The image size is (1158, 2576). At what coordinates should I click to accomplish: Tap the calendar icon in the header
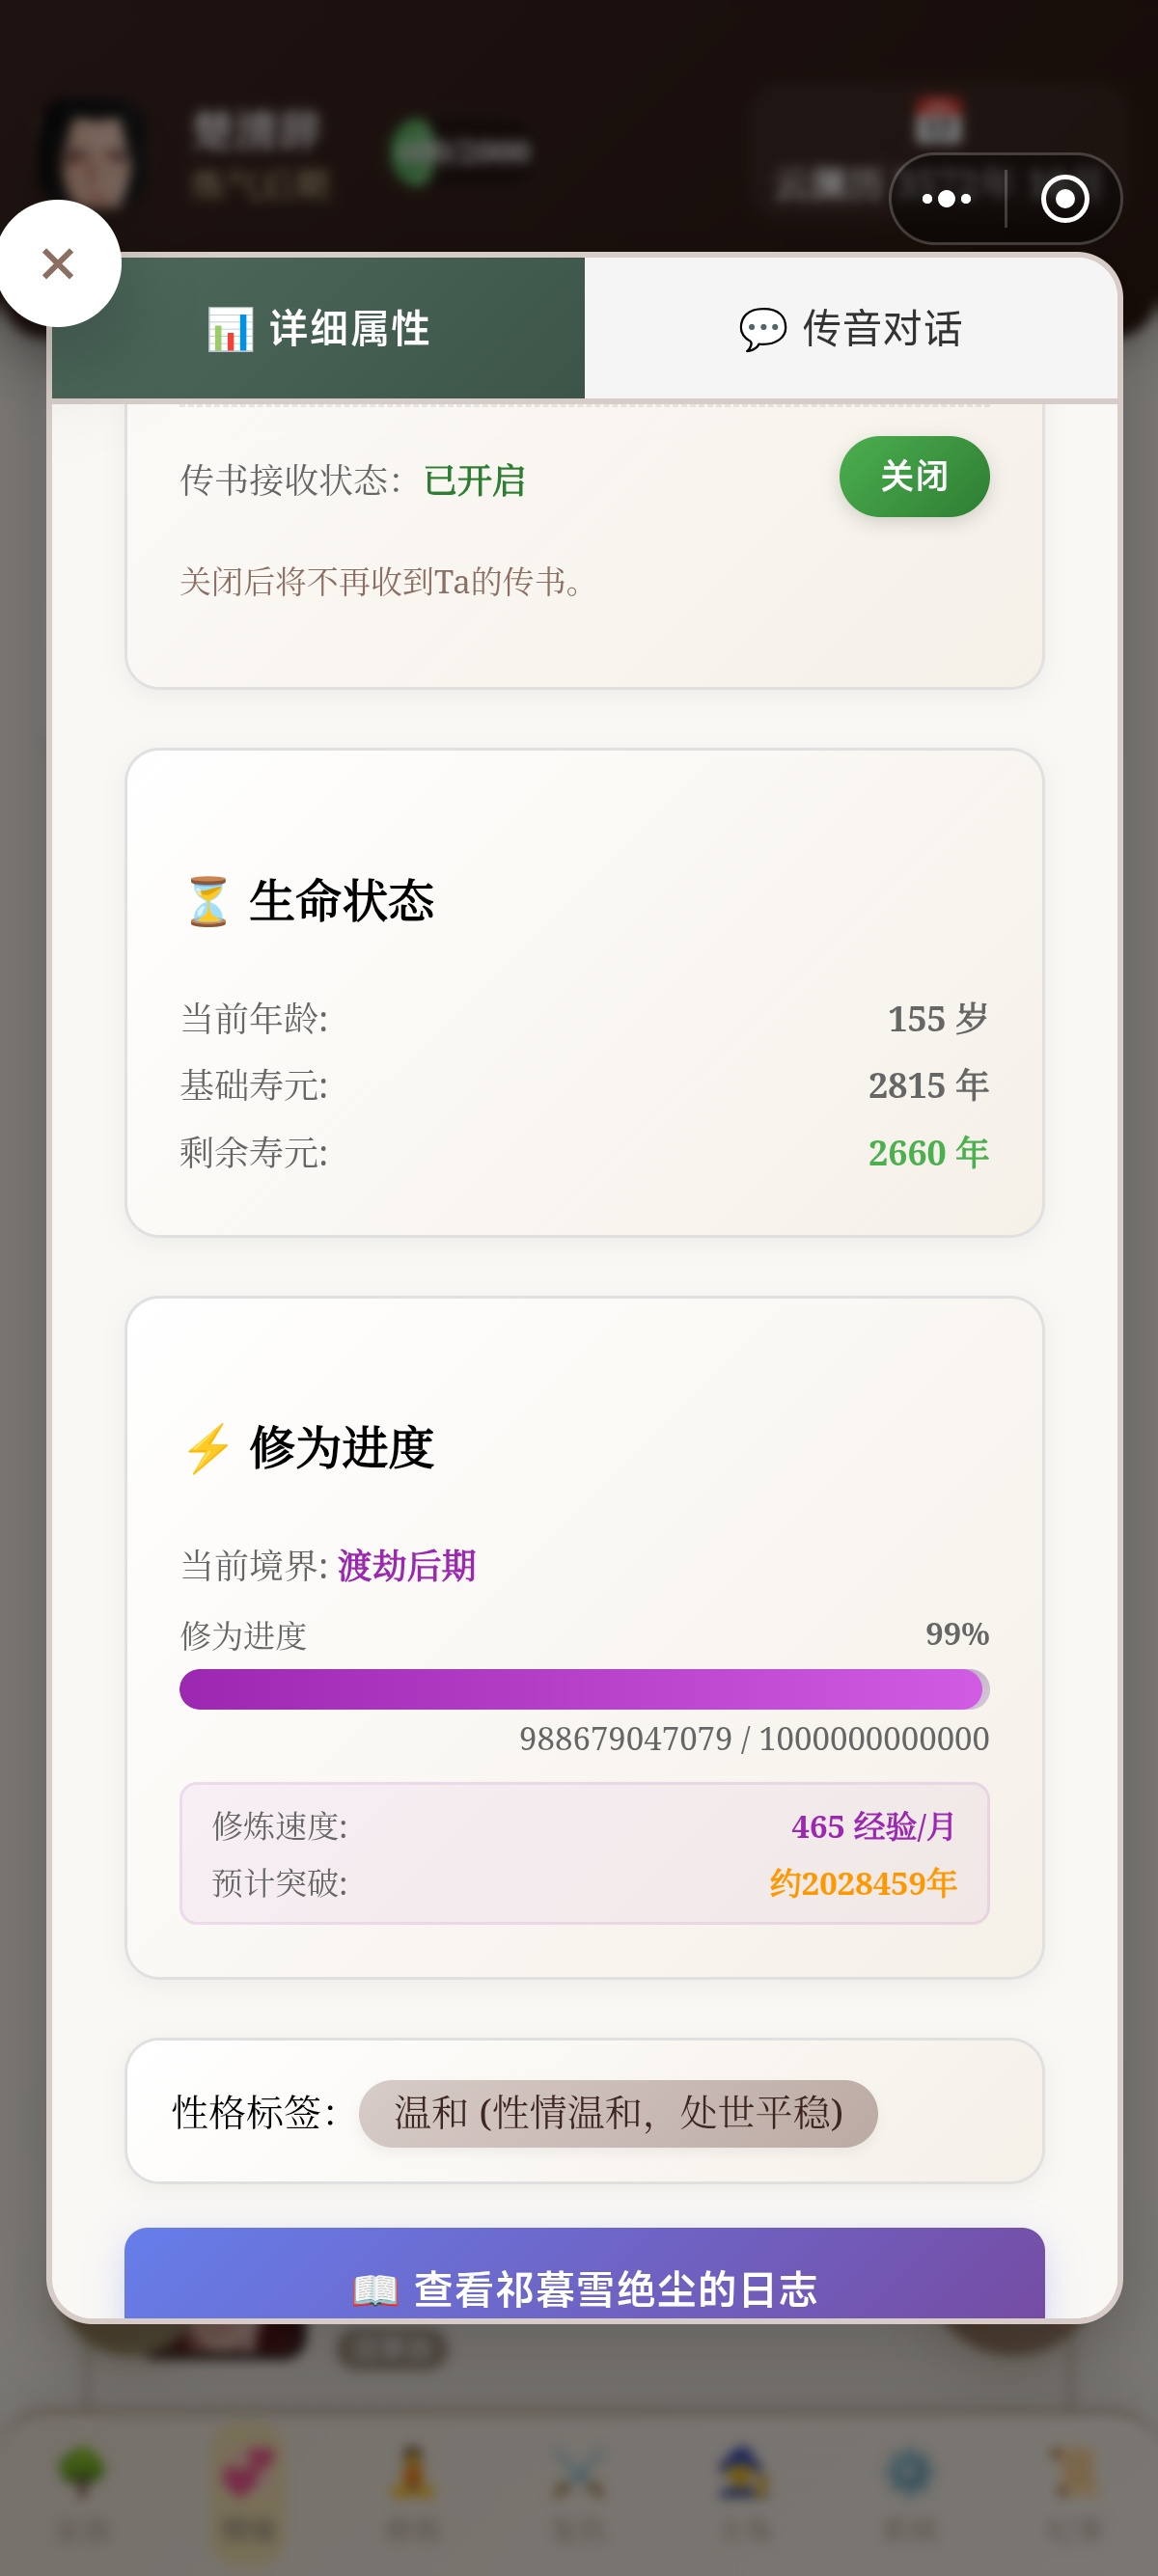[939, 121]
